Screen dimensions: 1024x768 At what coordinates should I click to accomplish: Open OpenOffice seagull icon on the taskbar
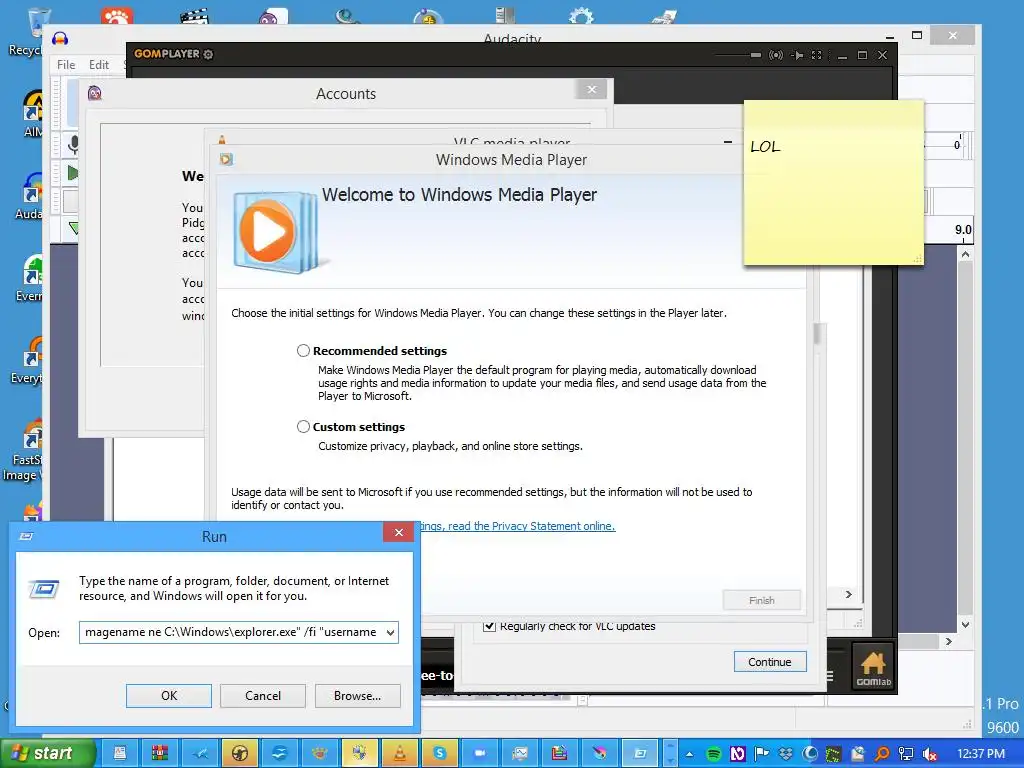pyautogui.click(x=280, y=754)
